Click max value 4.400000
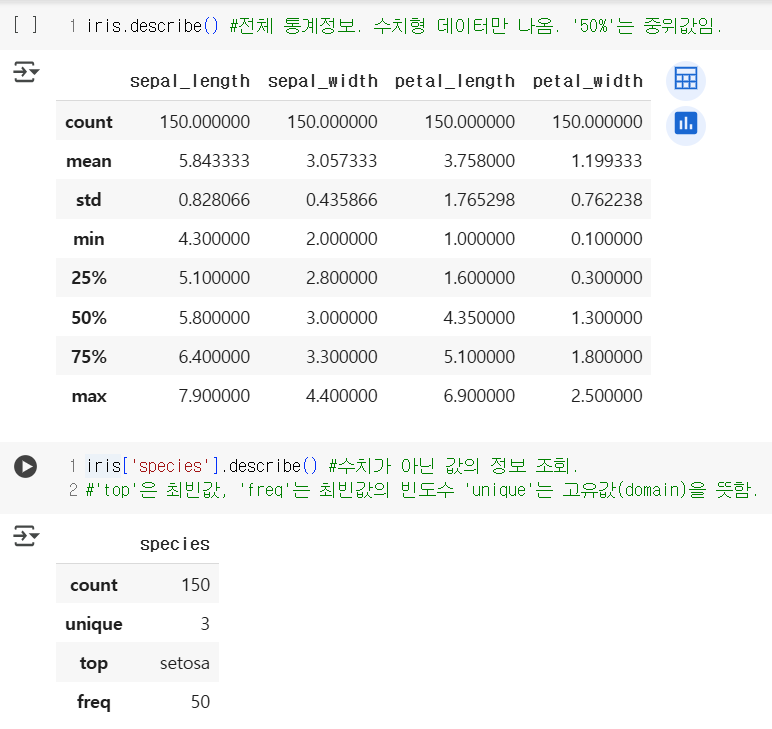Screen dimensions: 772x729 (x=342, y=396)
